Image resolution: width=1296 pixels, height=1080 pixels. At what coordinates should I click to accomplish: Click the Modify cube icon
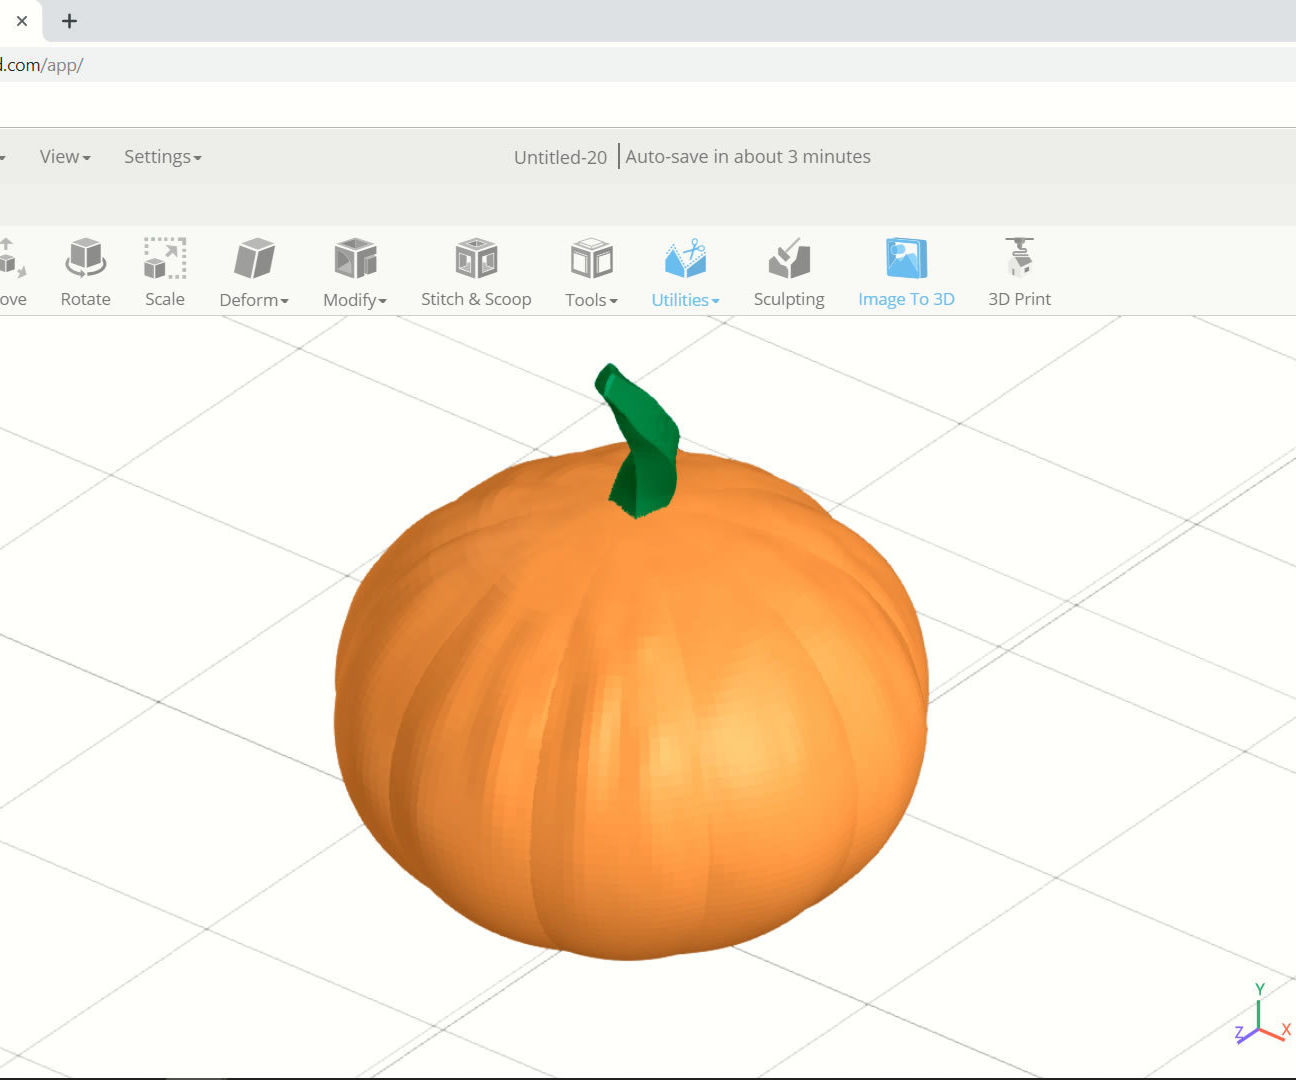coord(355,257)
